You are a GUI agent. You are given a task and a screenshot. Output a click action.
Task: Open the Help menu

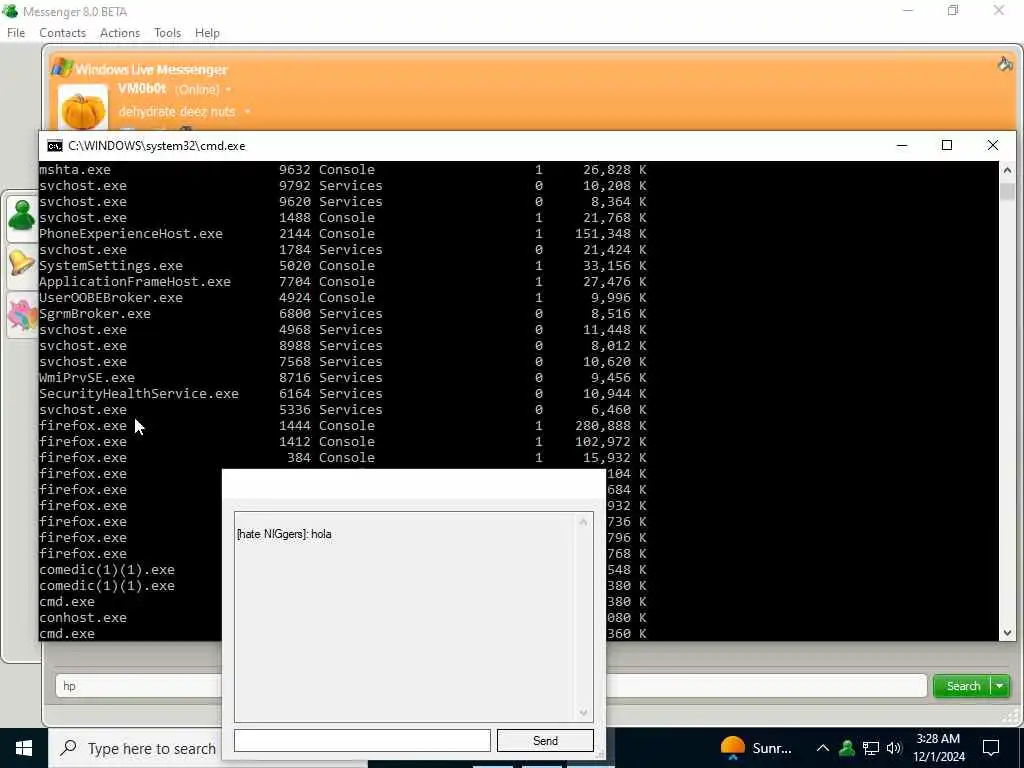(x=207, y=33)
